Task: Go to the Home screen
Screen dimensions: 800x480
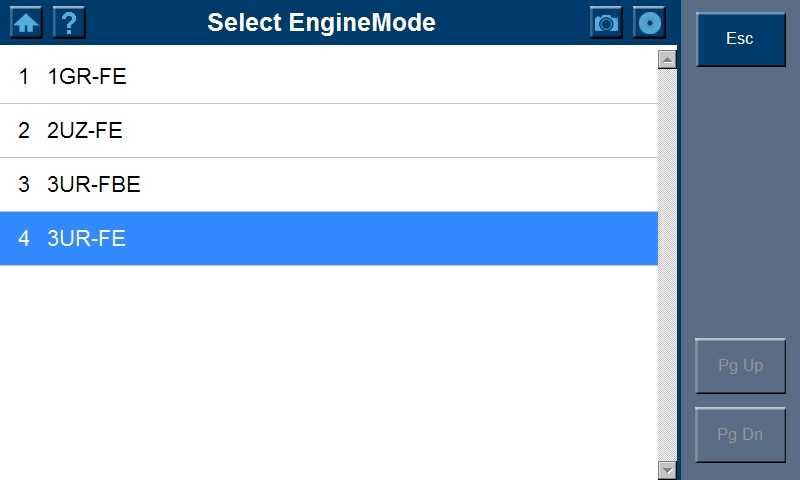Action: [x=26, y=22]
